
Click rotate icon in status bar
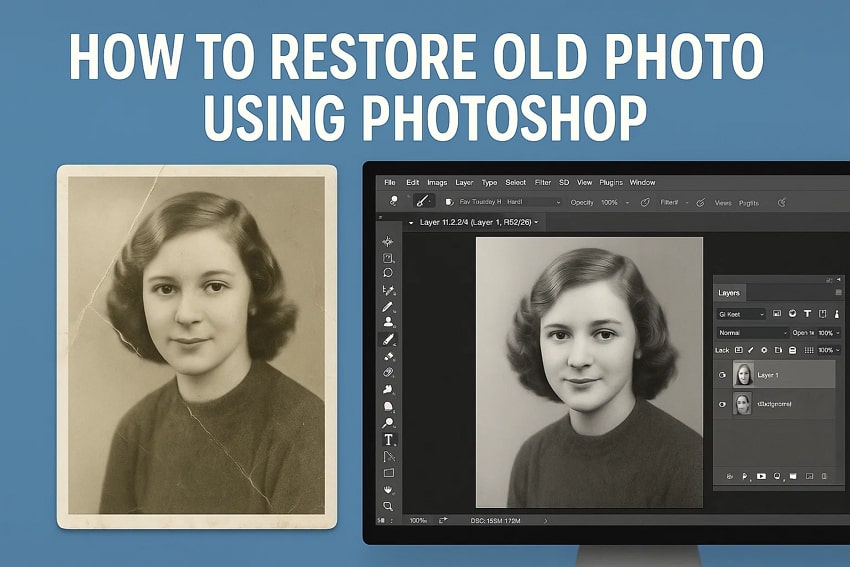[x=443, y=520]
